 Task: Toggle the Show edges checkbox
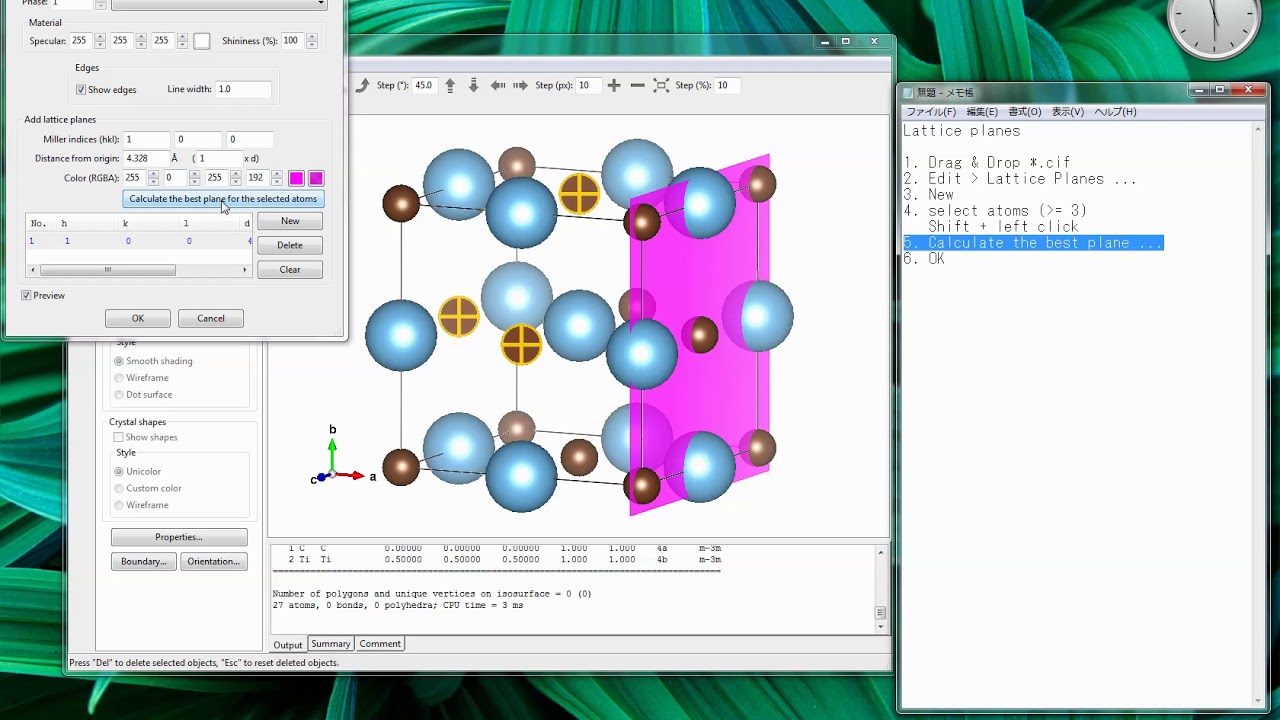pos(81,90)
